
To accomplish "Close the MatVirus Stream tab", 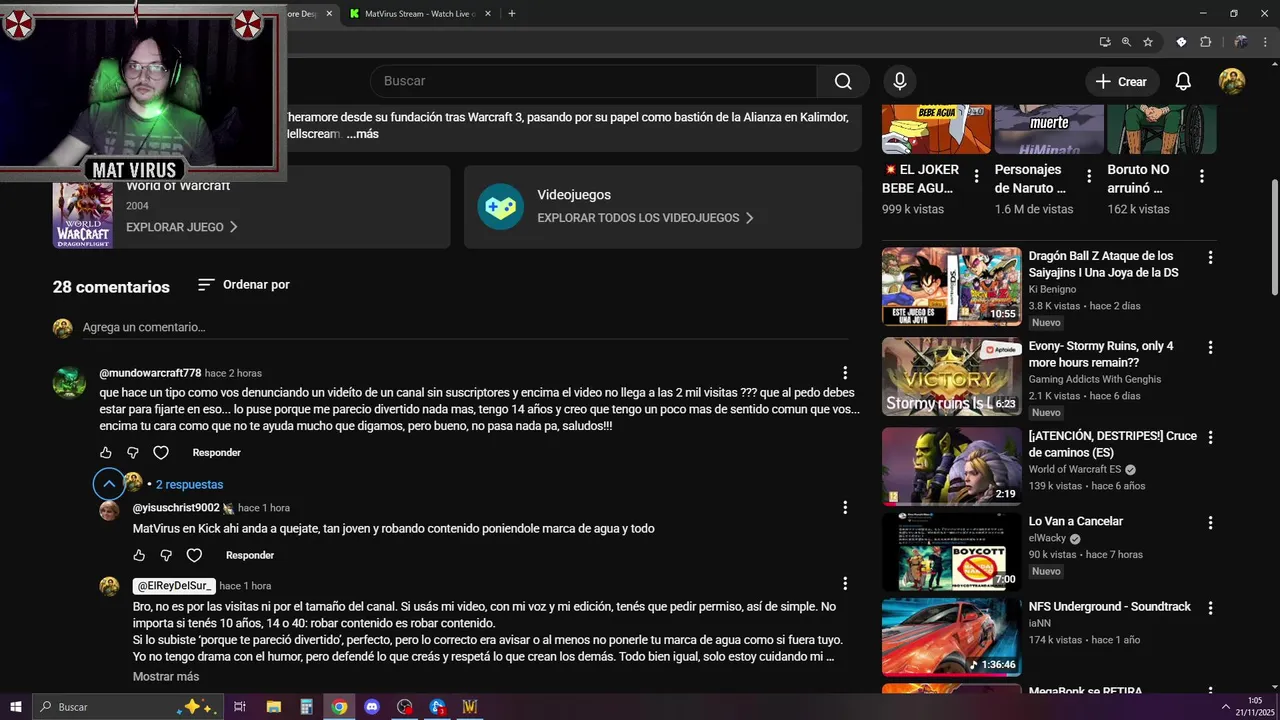I will (488, 14).
